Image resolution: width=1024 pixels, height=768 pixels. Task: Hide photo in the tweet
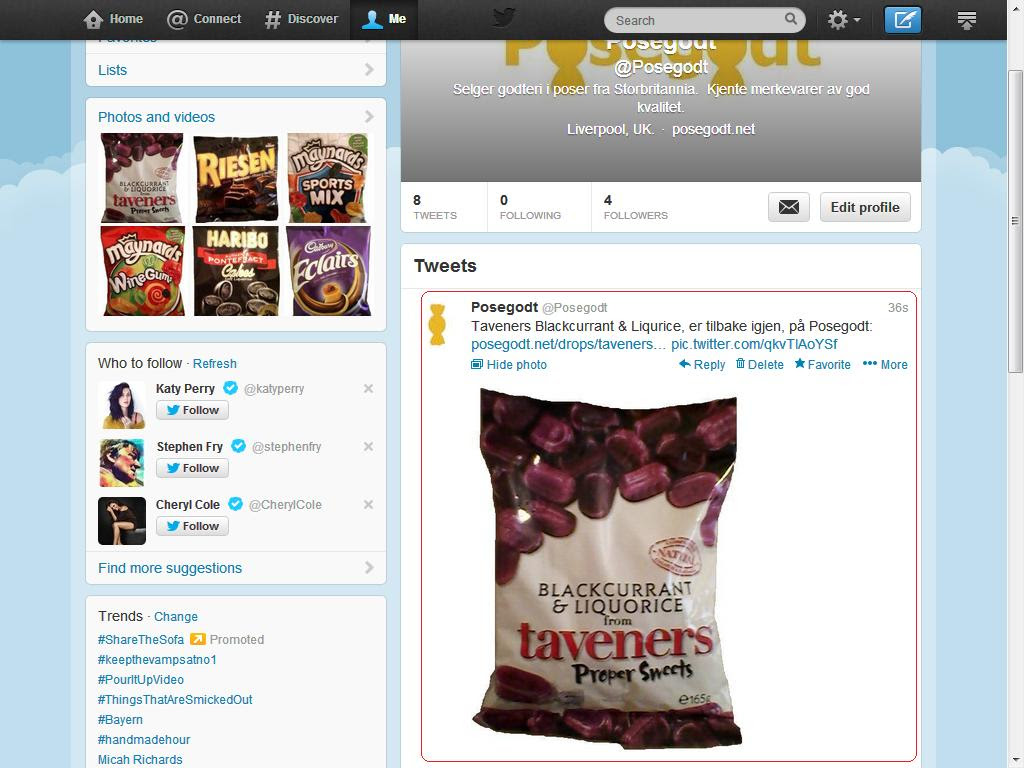pos(509,364)
